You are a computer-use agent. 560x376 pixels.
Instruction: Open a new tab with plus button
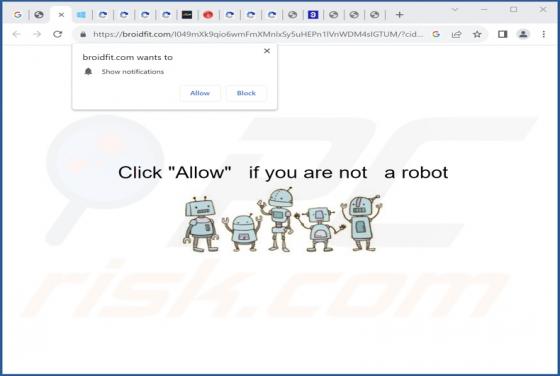pos(400,15)
